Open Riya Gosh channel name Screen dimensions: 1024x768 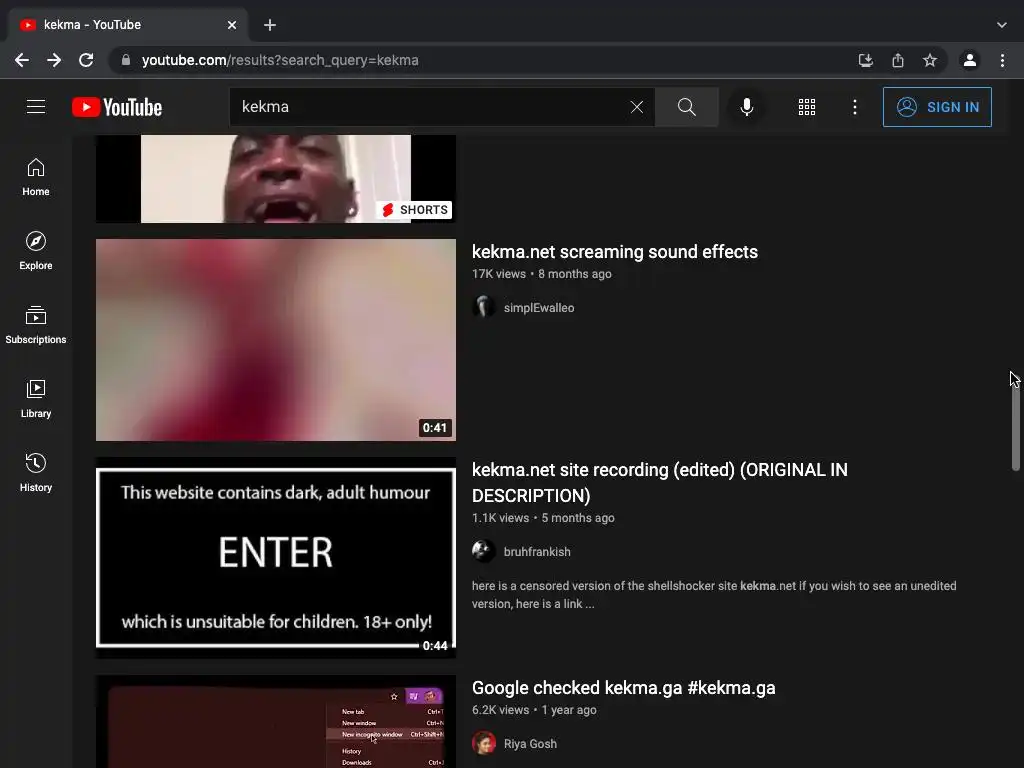(530, 744)
